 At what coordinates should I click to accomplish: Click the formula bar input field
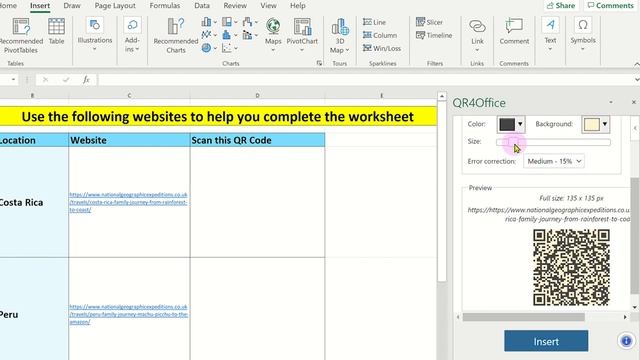[364, 80]
